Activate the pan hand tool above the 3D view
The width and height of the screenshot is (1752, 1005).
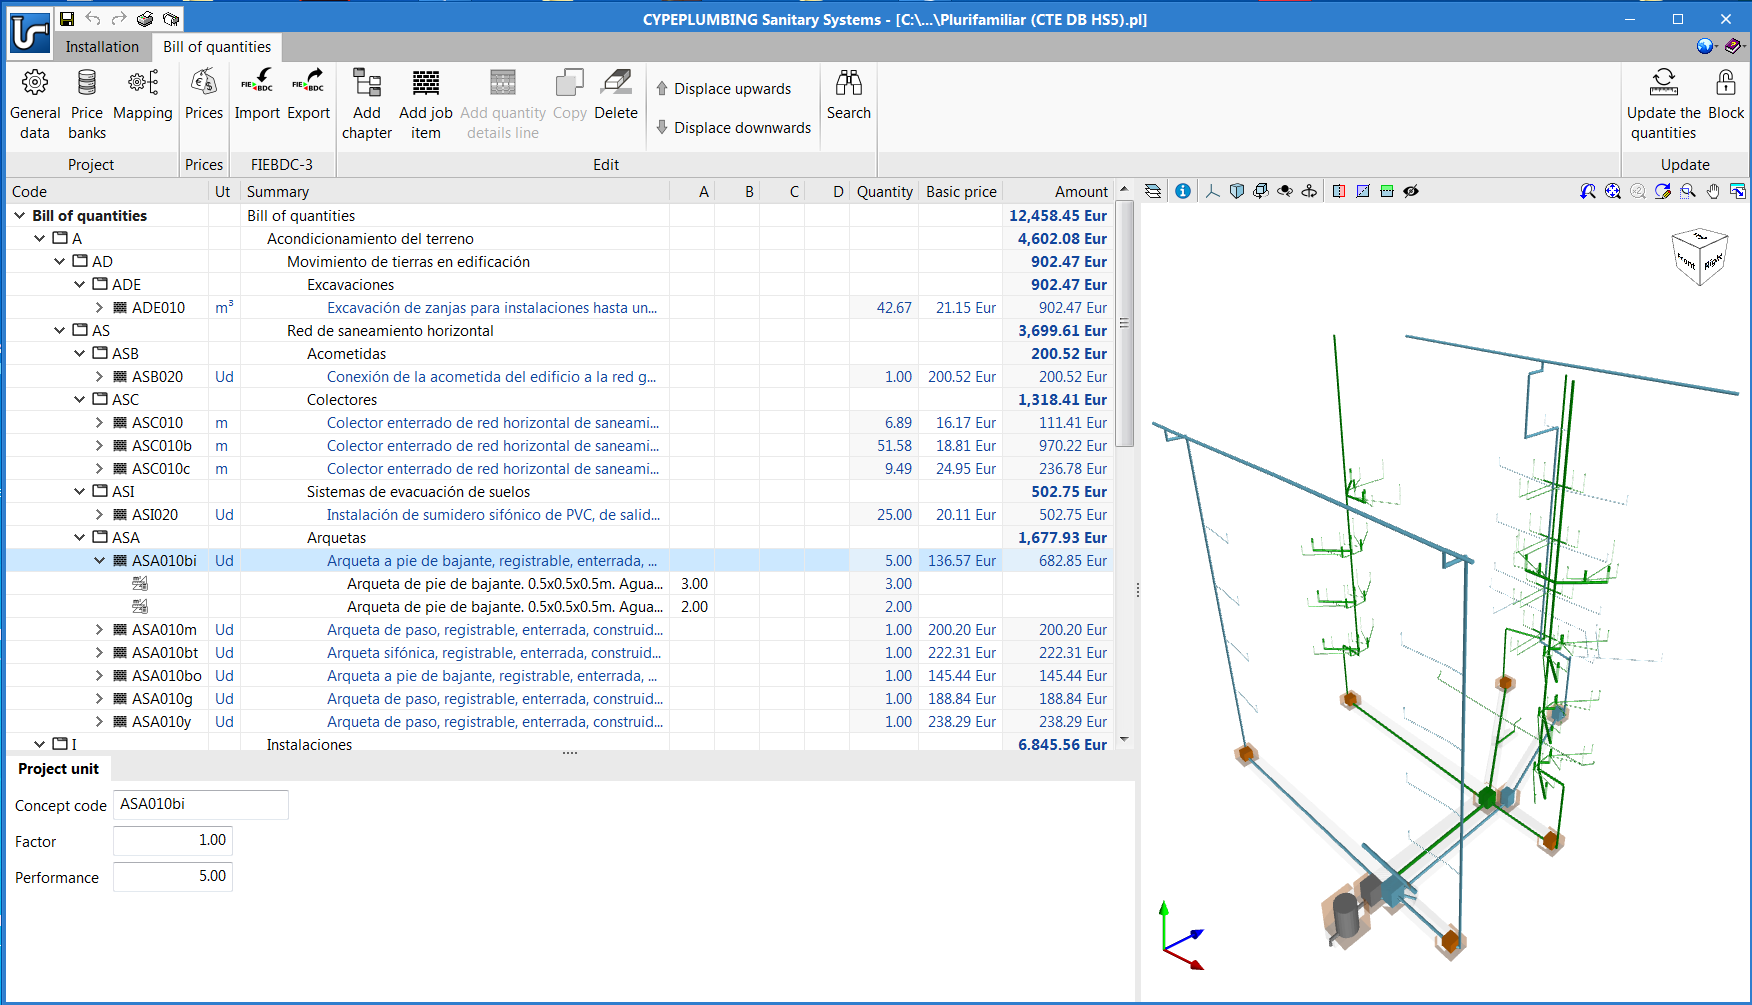click(1713, 191)
